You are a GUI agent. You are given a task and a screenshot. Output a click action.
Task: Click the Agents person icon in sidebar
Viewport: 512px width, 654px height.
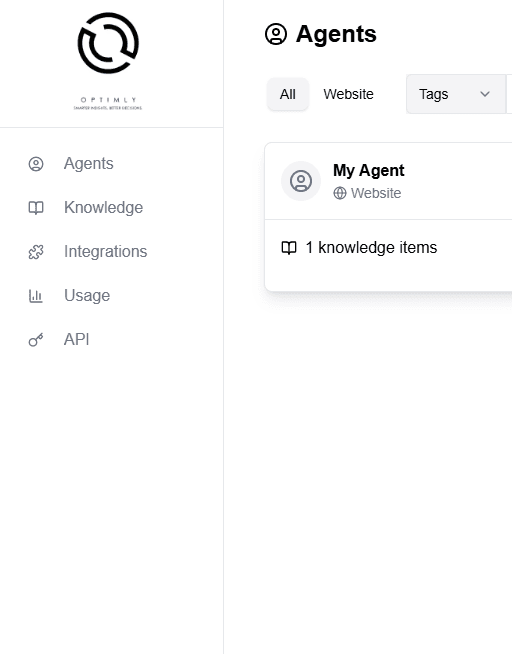pyautogui.click(x=36, y=164)
